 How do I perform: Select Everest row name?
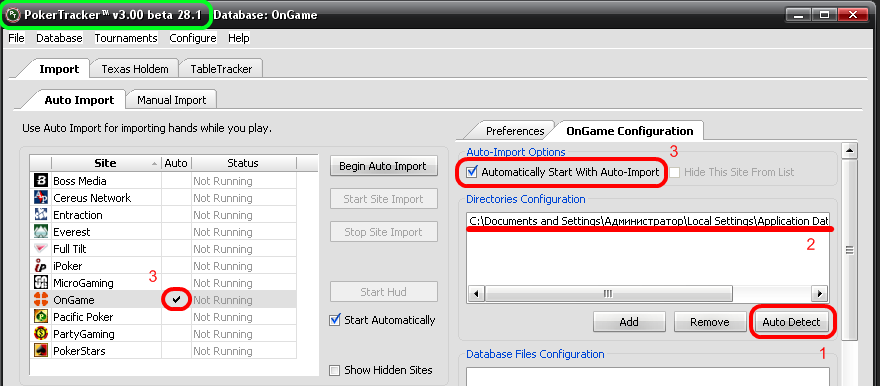coord(72,232)
